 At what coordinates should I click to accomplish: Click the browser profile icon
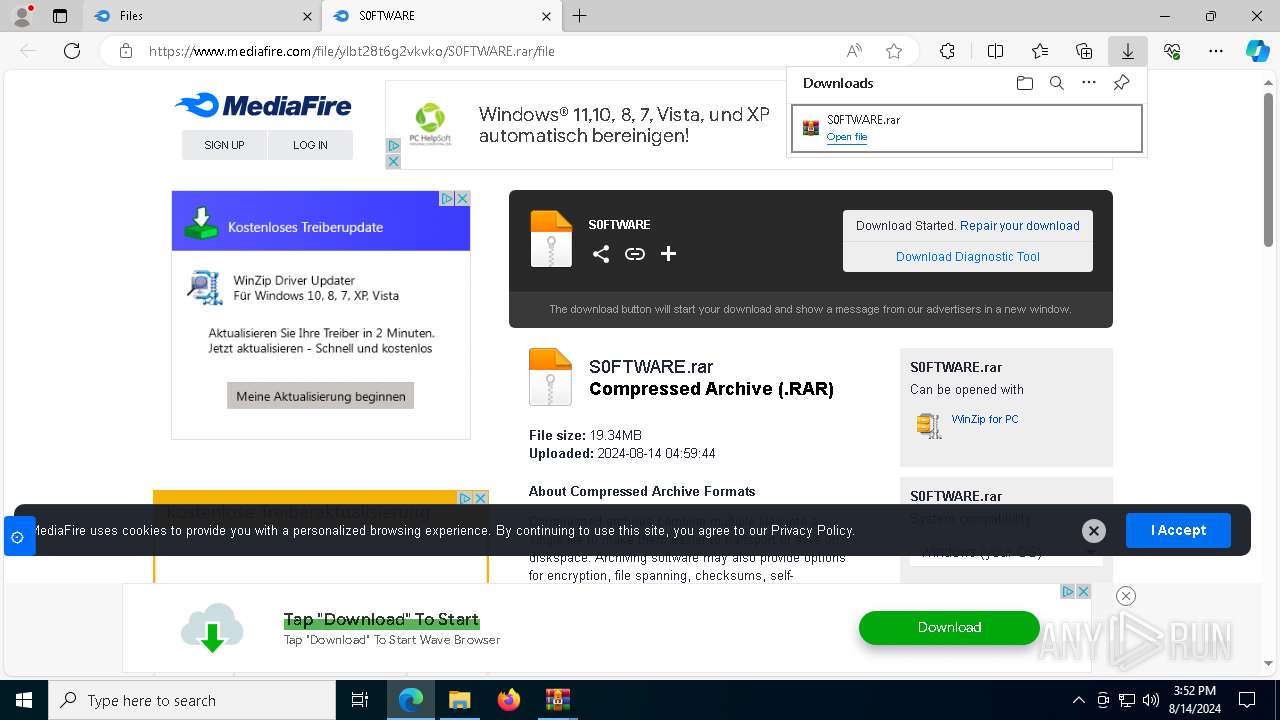(x=22, y=16)
